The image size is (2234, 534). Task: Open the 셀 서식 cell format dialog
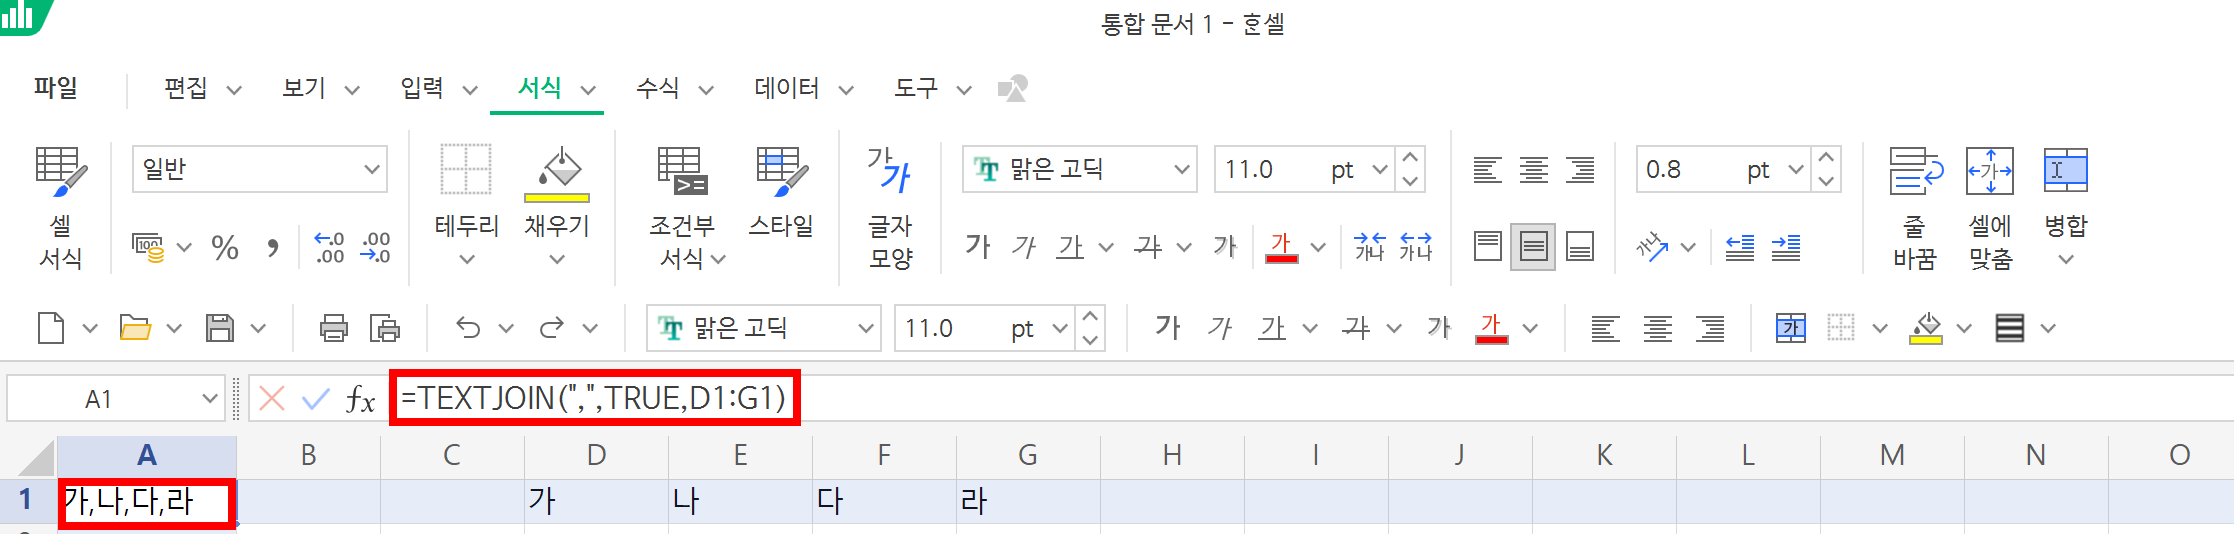click(60, 208)
